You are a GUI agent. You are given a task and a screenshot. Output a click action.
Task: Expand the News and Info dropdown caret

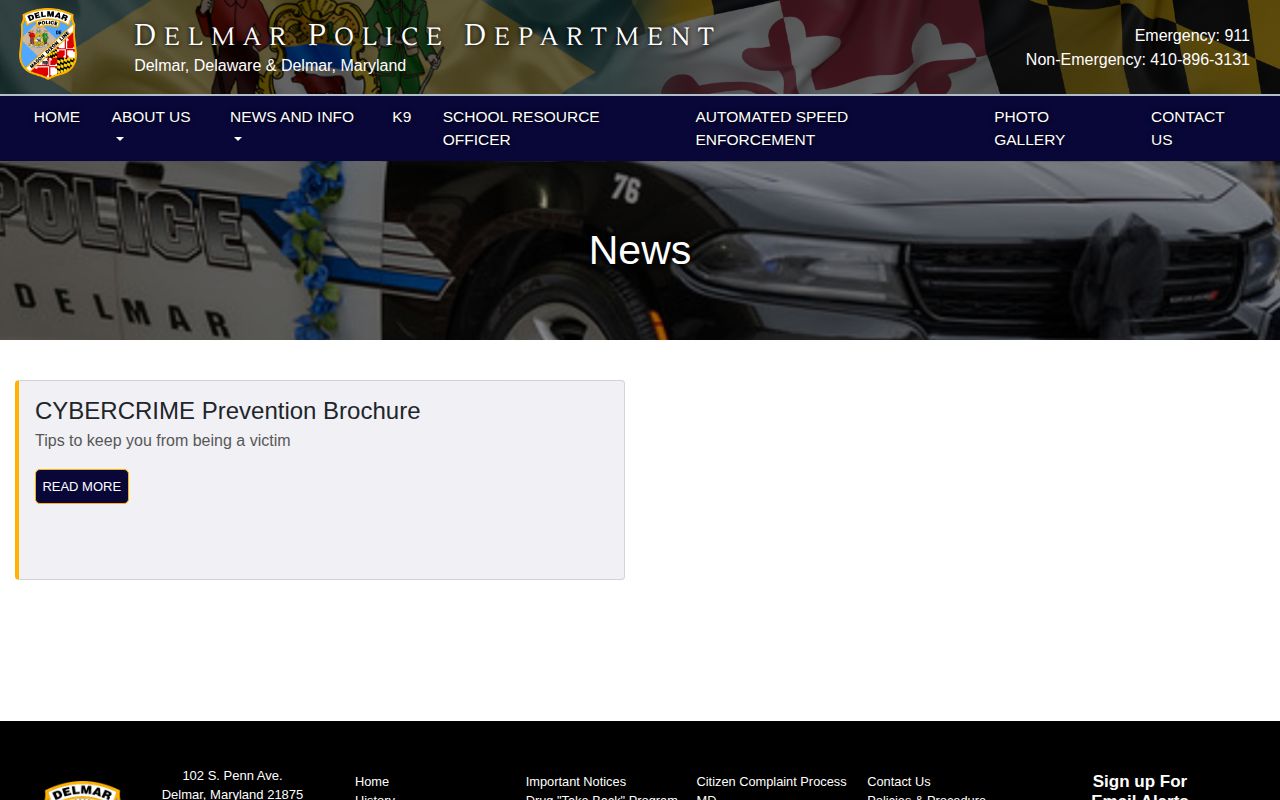(238, 140)
